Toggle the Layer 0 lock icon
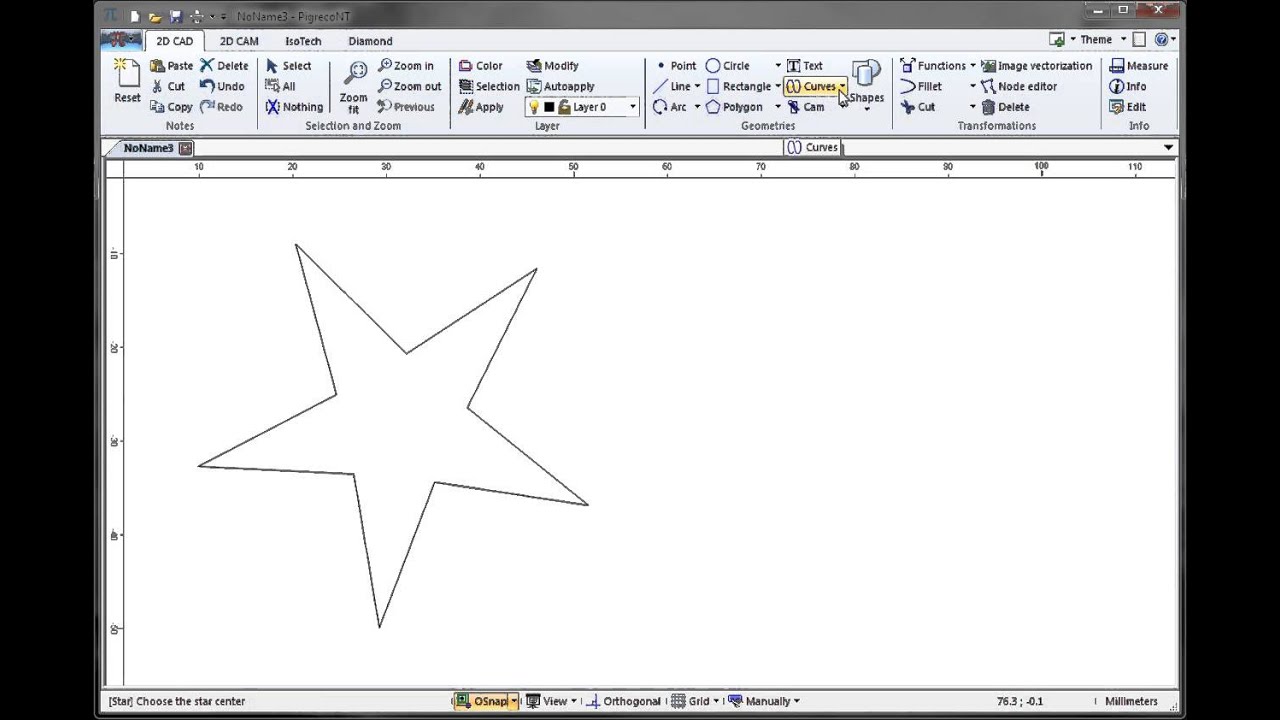 click(564, 107)
